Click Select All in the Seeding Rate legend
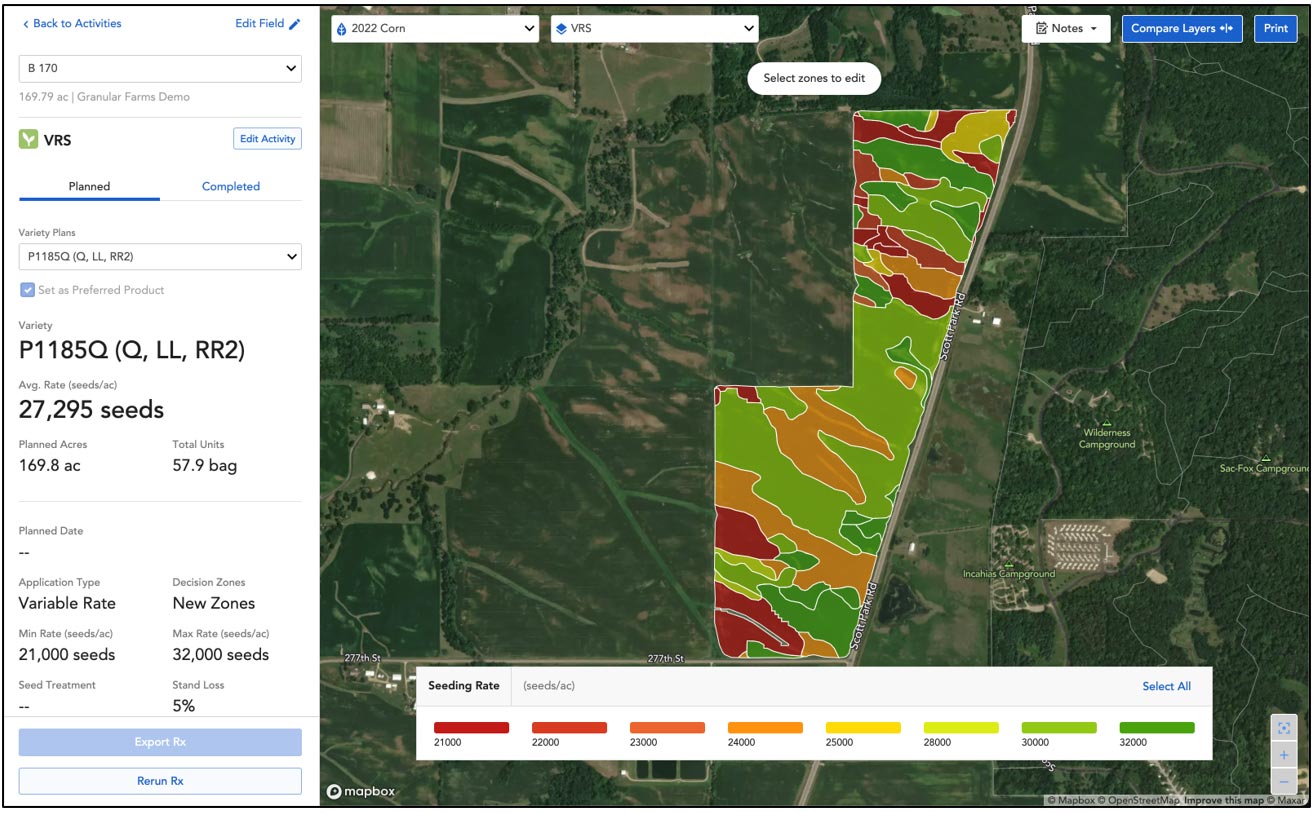This screenshot has height=813, width=1315. (1166, 686)
